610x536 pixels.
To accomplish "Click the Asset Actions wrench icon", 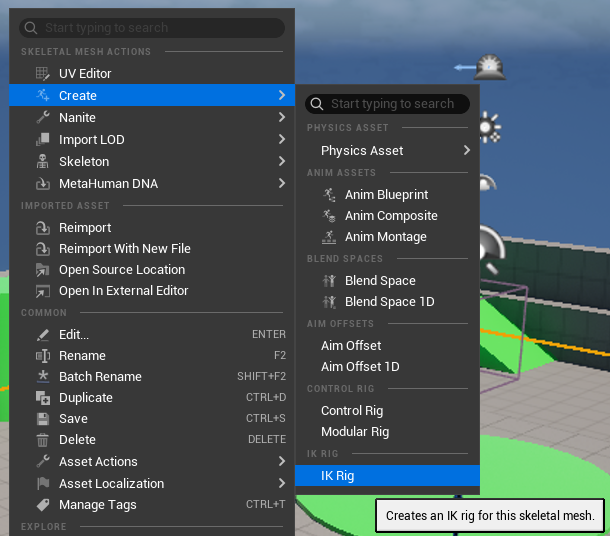I will point(42,461).
